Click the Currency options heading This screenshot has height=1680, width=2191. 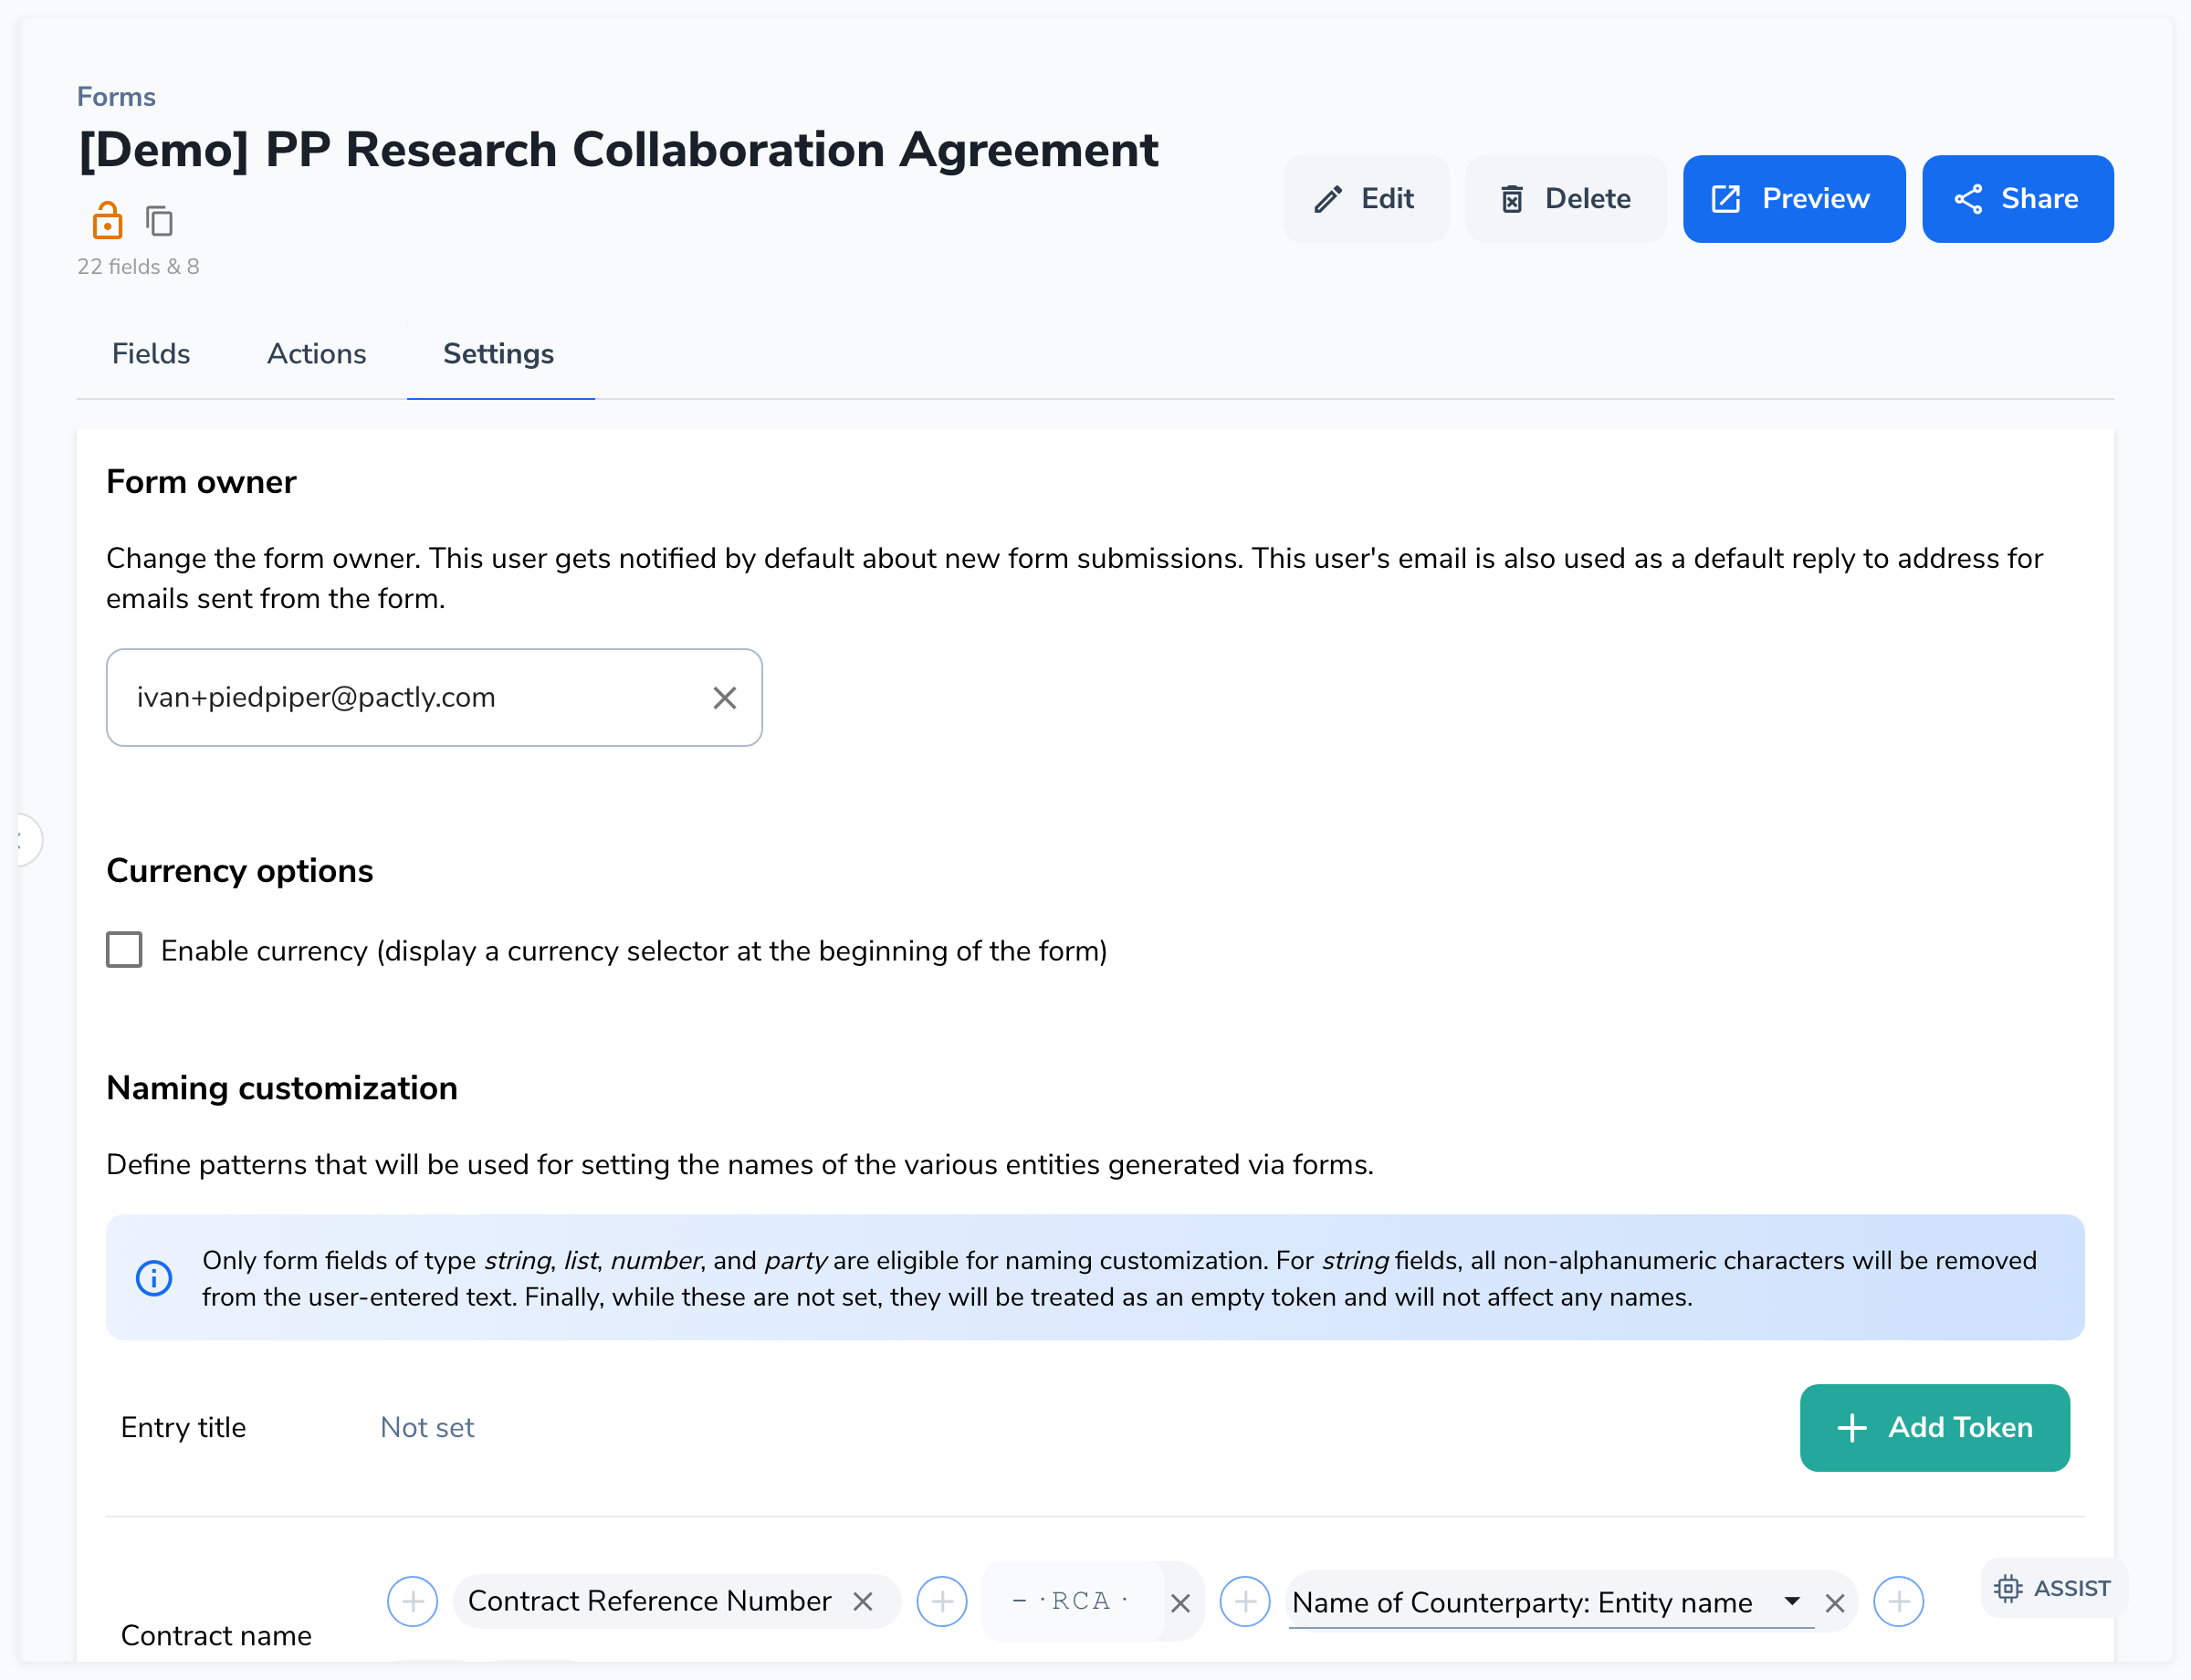pos(240,871)
